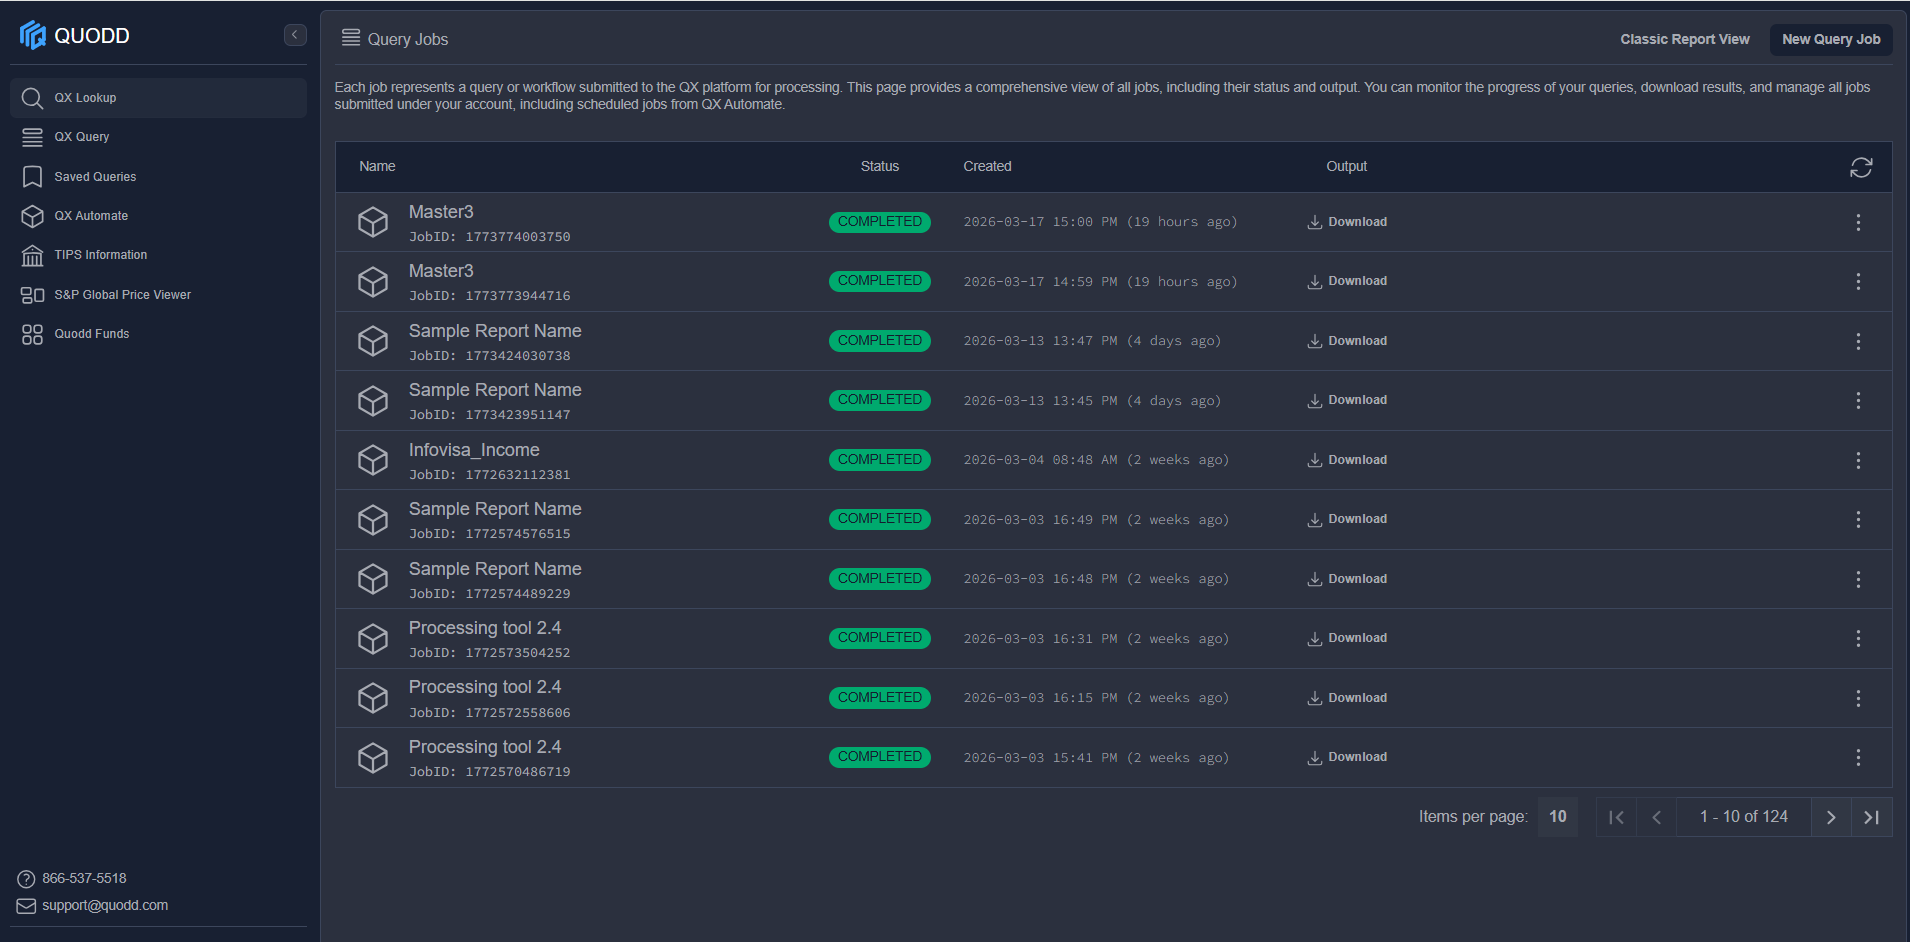Click the Status column header

pos(879,166)
